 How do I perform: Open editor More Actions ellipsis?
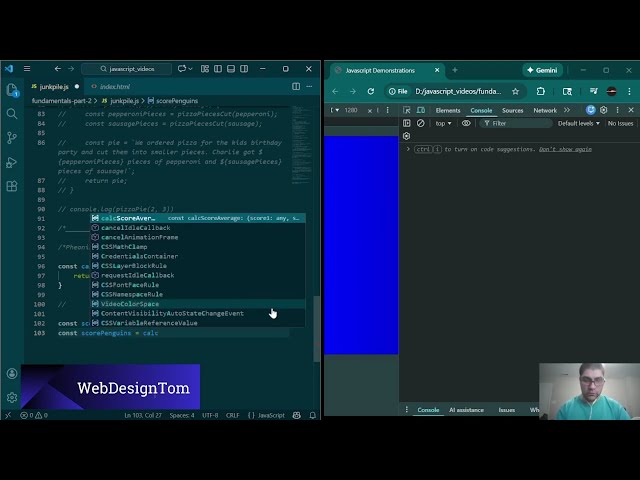(309, 87)
